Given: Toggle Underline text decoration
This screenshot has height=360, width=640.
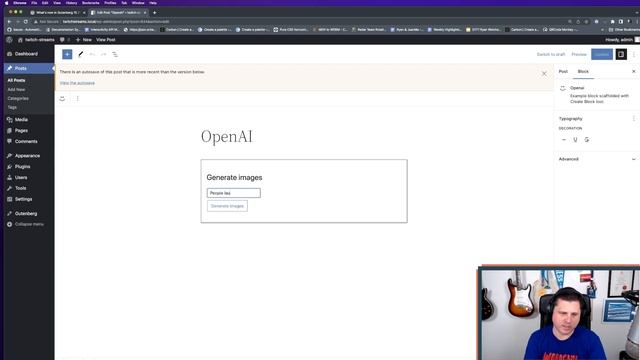Looking at the screenshot, I should (x=575, y=140).
